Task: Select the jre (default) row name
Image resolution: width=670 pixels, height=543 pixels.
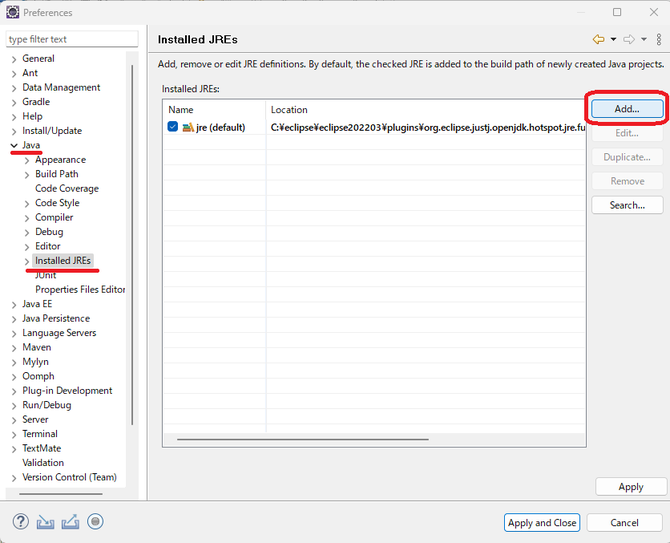Action: [220, 127]
